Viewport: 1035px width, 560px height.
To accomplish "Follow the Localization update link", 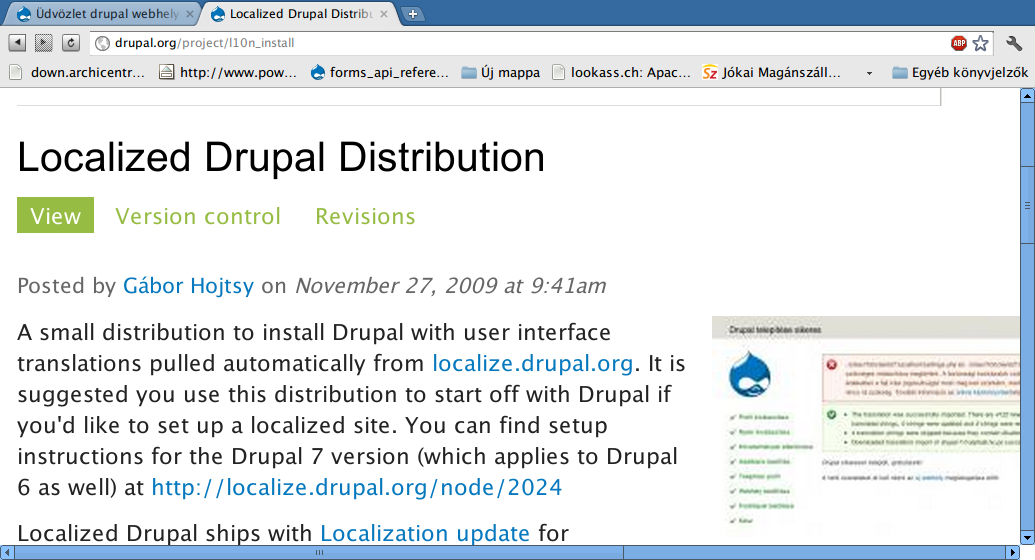I will 424,533.
